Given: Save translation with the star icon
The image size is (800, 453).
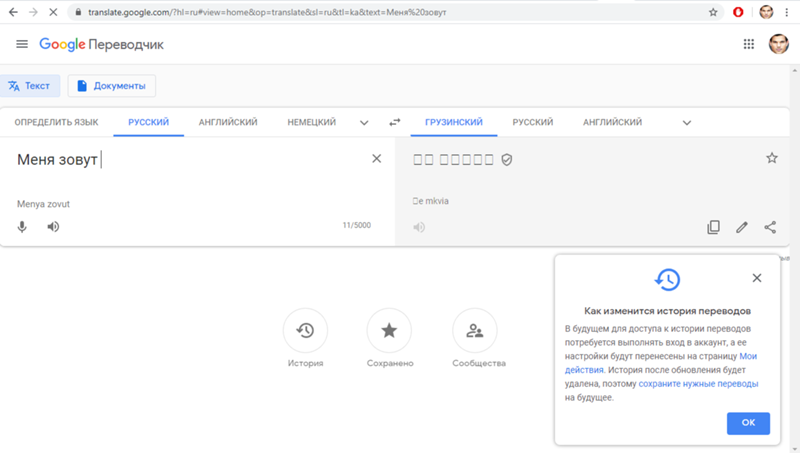Looking at the screenshot, I should 771,158.
